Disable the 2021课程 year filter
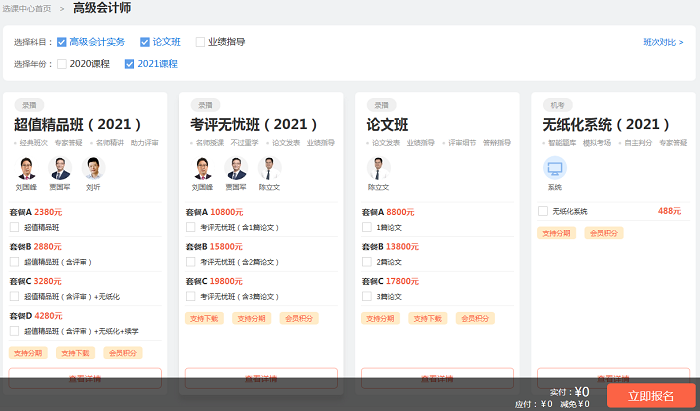700x411 pixels. (x=129, y=64)
